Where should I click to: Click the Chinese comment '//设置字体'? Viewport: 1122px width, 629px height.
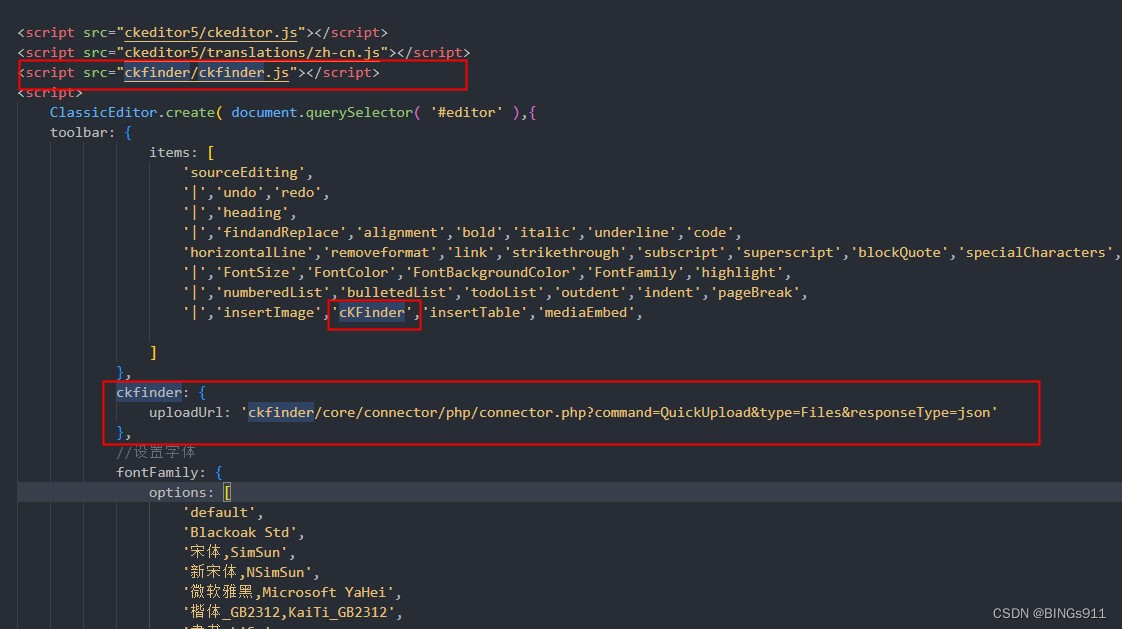[156, 452]
